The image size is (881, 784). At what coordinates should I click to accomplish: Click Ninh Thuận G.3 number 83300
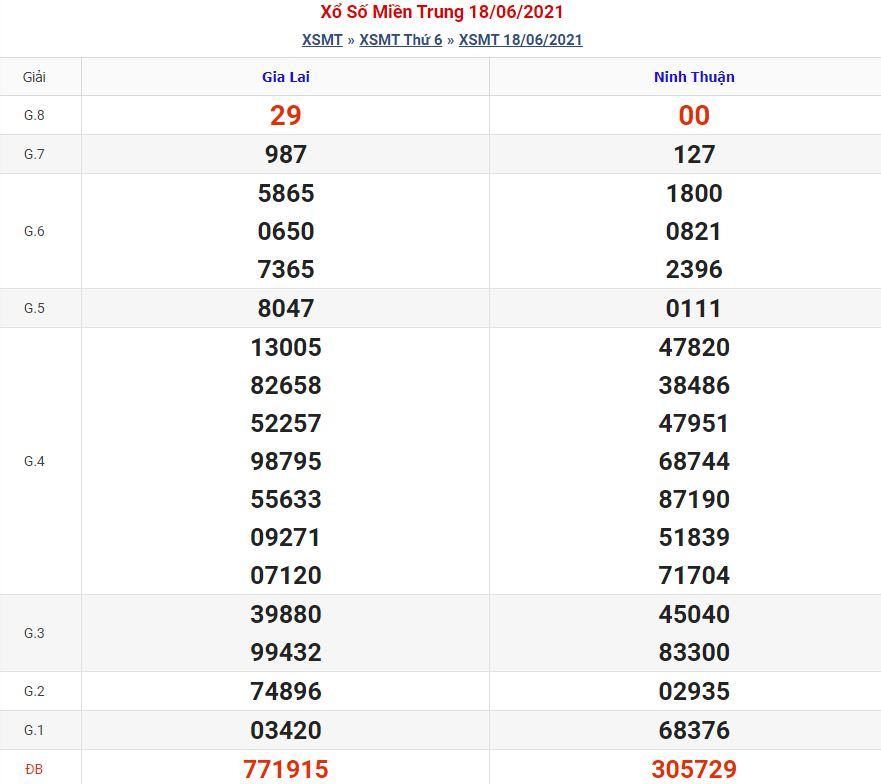[x=694, y=652]
